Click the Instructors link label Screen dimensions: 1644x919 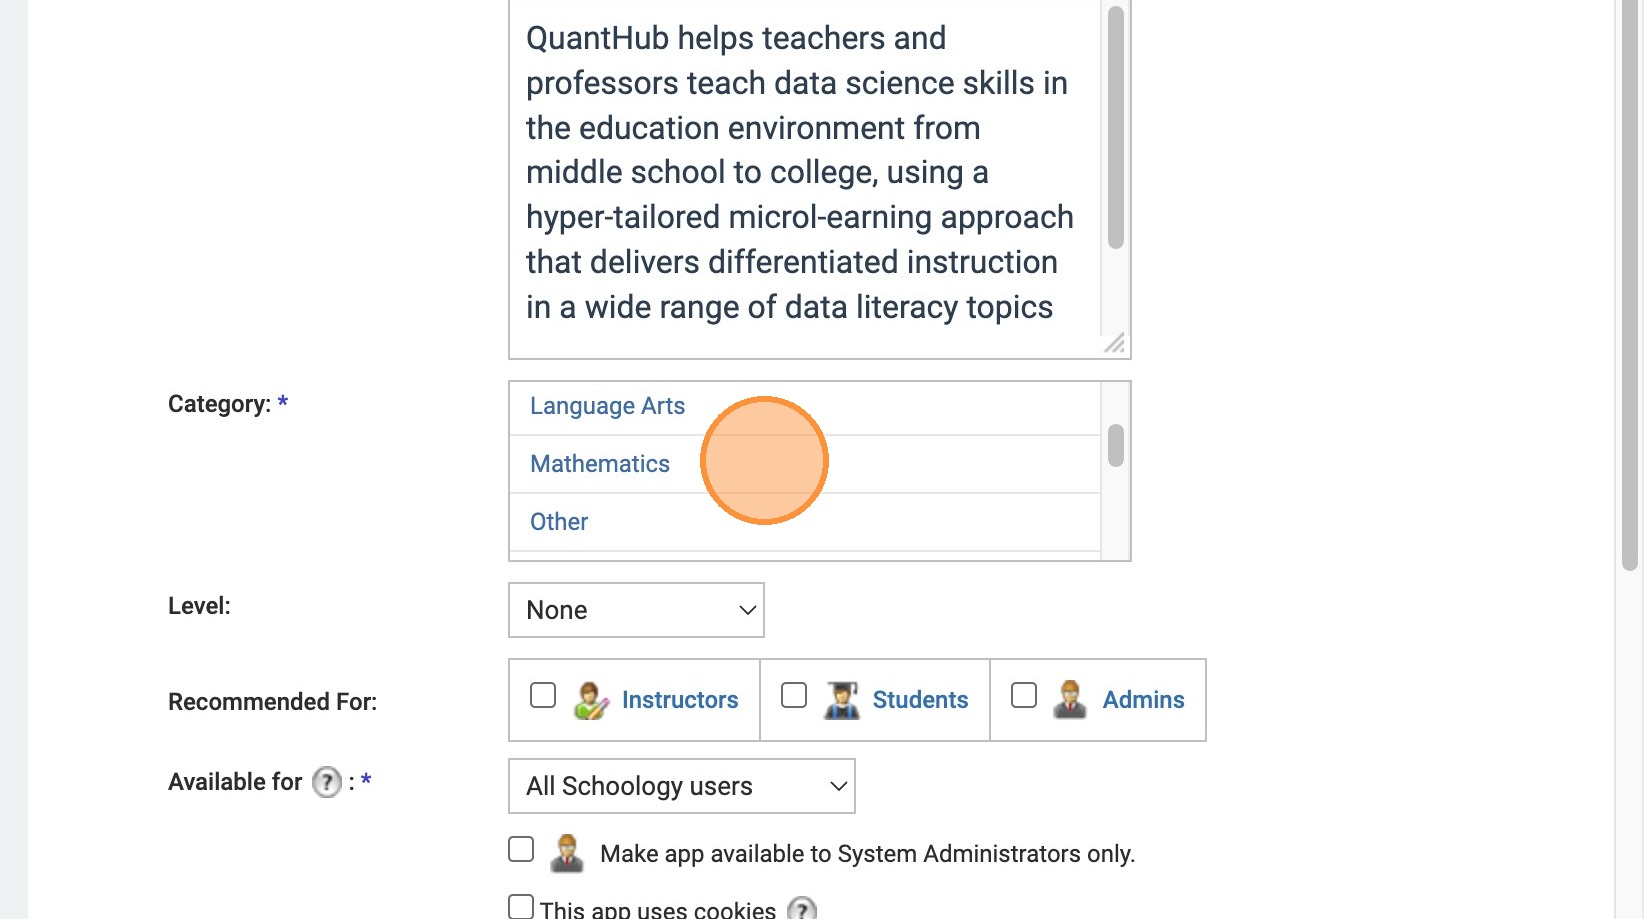[x=680, y=700]
